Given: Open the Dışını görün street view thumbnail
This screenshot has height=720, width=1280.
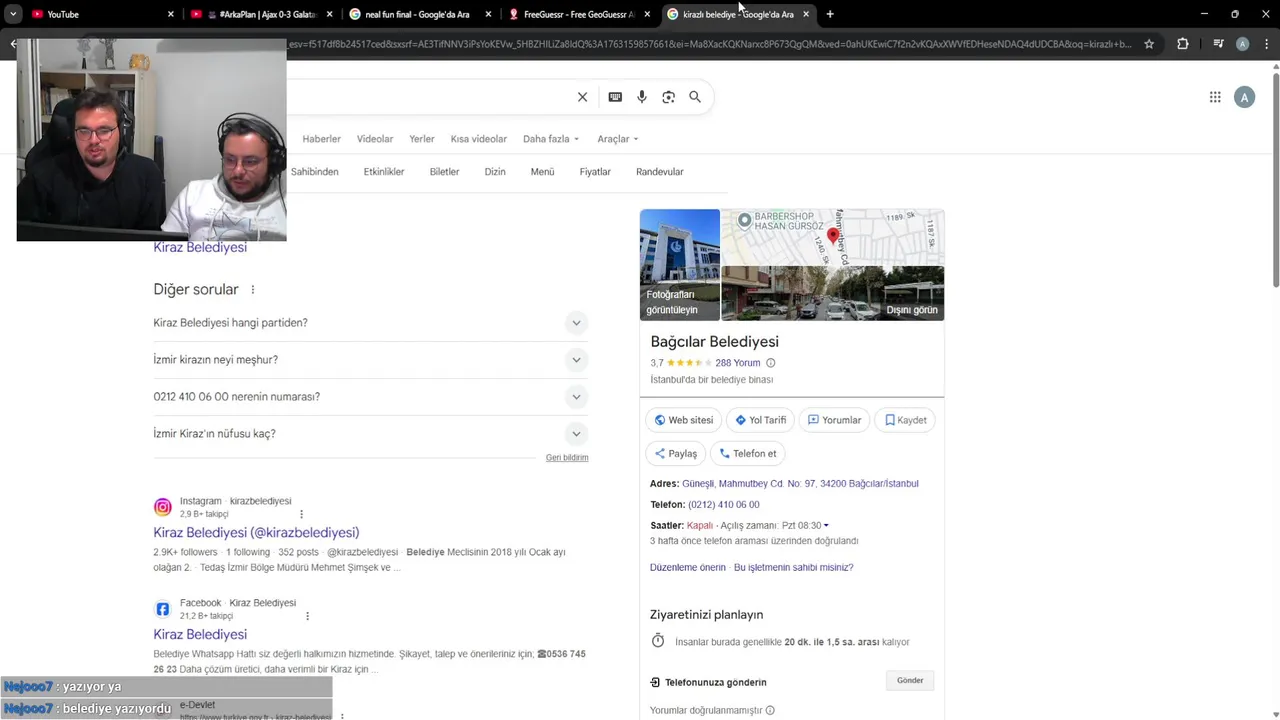Looking at the screenshot, I should click(x=833, y=293).
